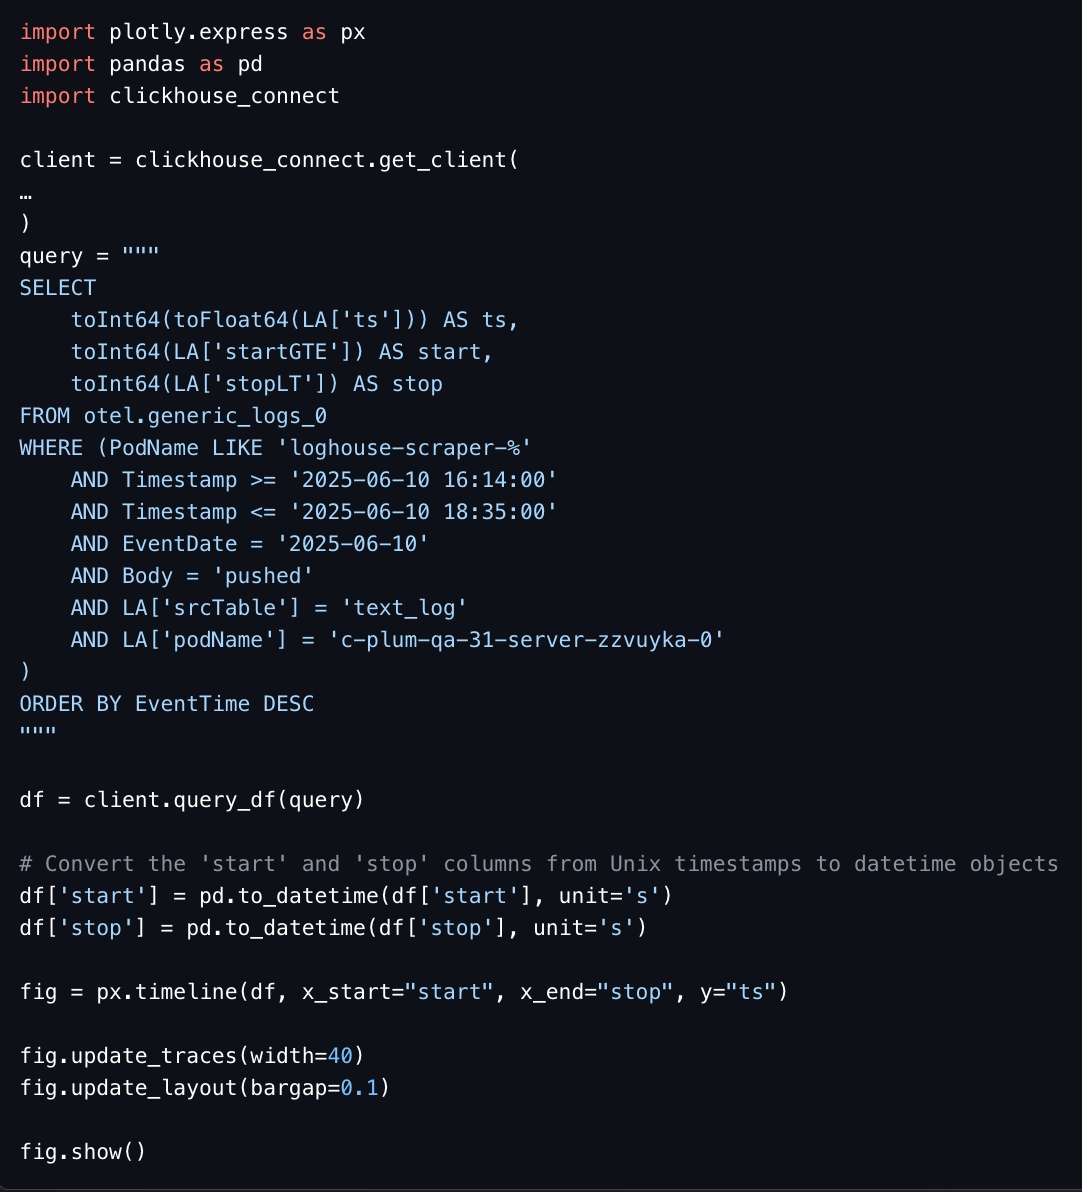Click the collapsed ellipsis inside get_client
The height and width of the screenshot is (1192, 1082).
pyautogui.click(x=26, y=195)
